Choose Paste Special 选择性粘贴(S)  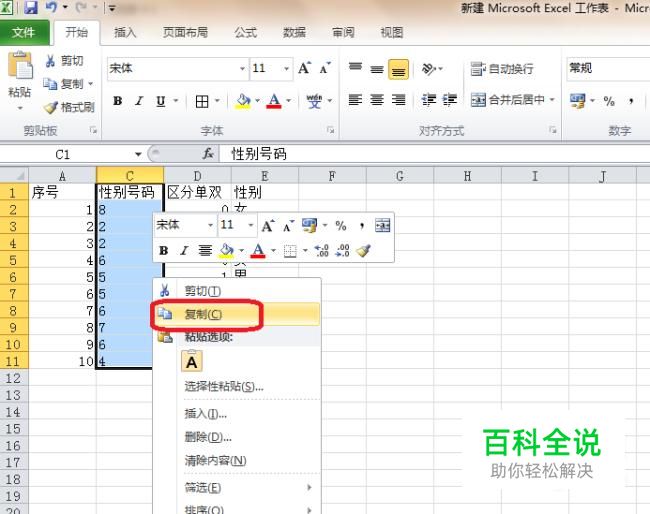pos(236,387)
